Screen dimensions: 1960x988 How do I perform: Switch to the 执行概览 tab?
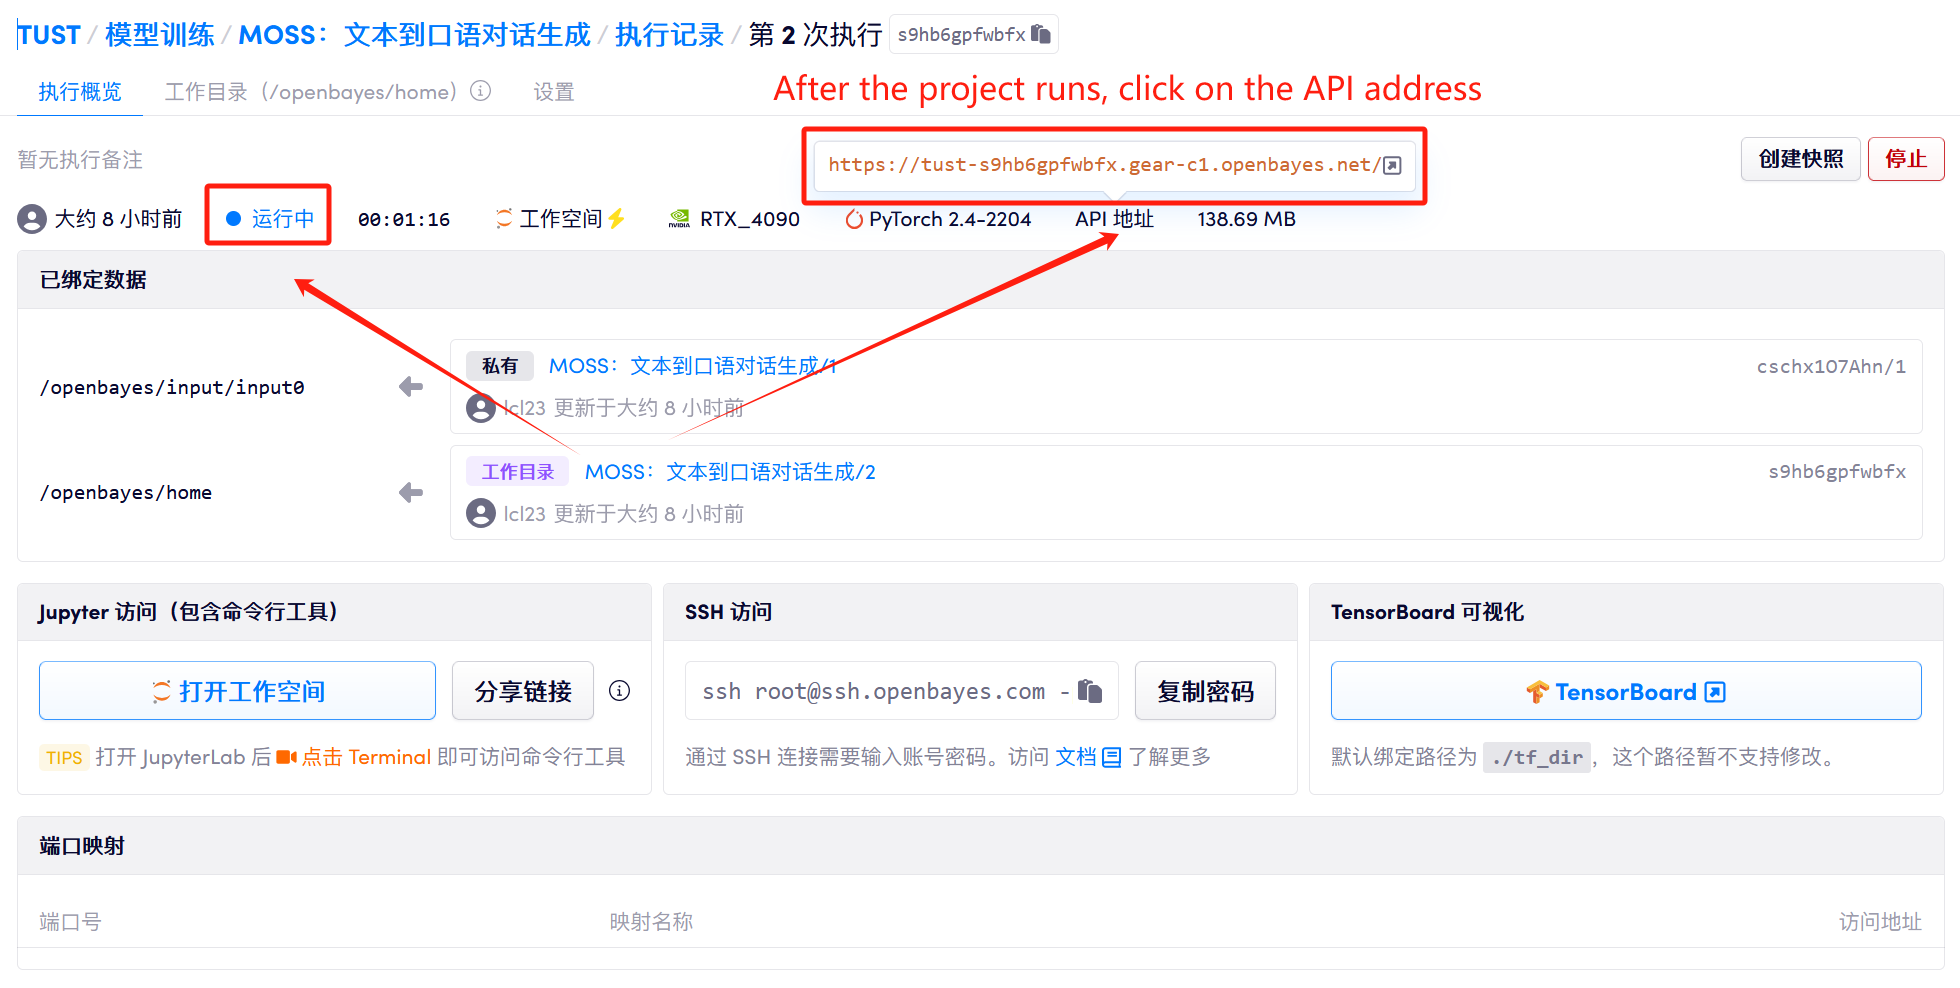[x=80, y=92]
